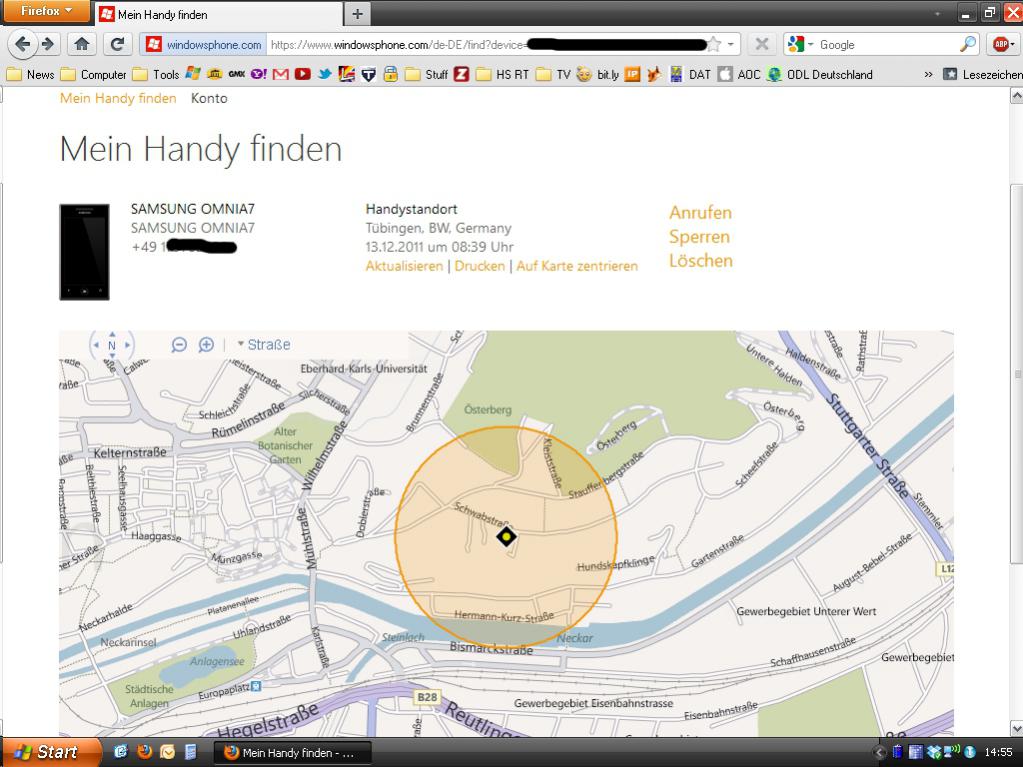Click the N compass on the map

point(112,345)
